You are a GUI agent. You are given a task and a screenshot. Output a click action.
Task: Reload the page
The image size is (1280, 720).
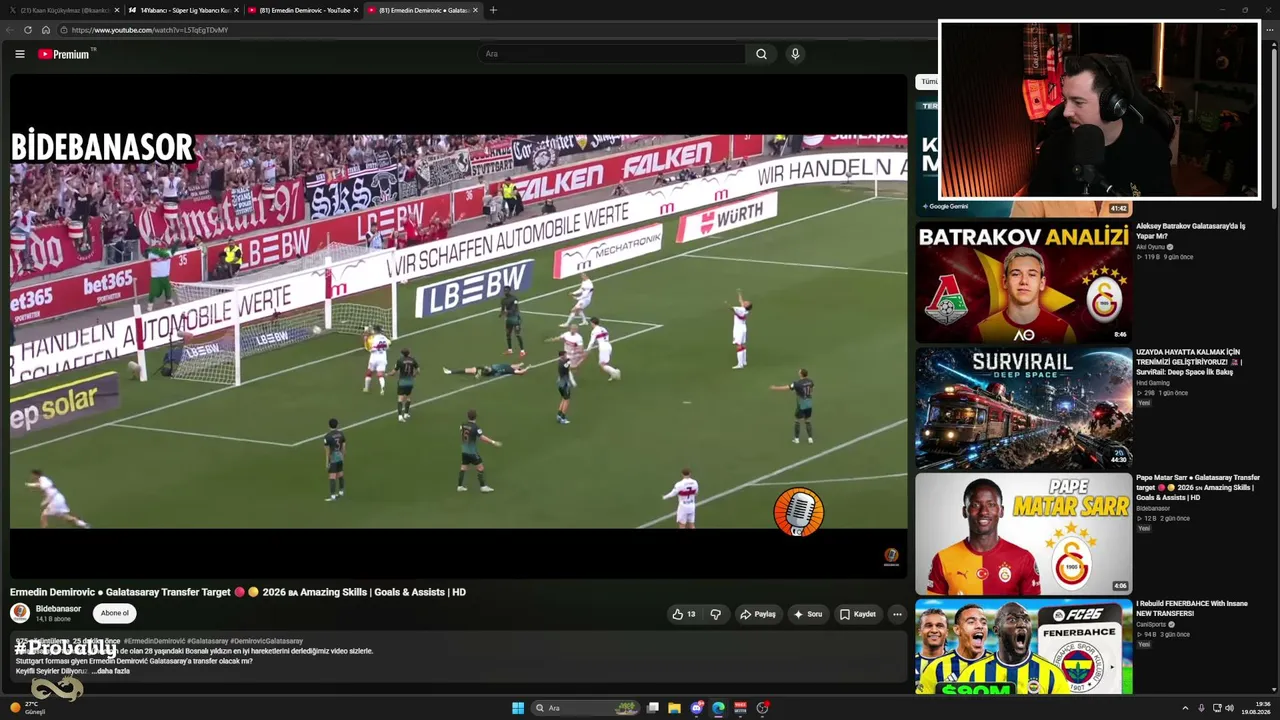point(28,30)
